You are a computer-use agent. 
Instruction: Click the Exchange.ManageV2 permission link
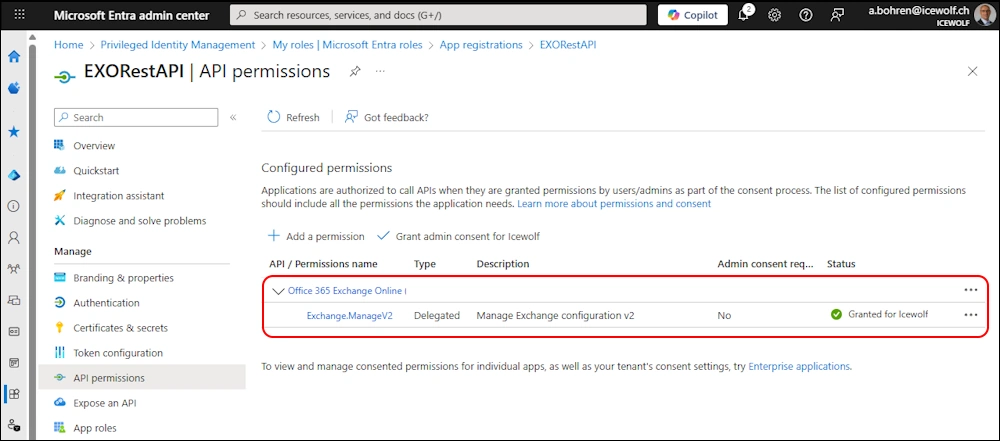349,315
